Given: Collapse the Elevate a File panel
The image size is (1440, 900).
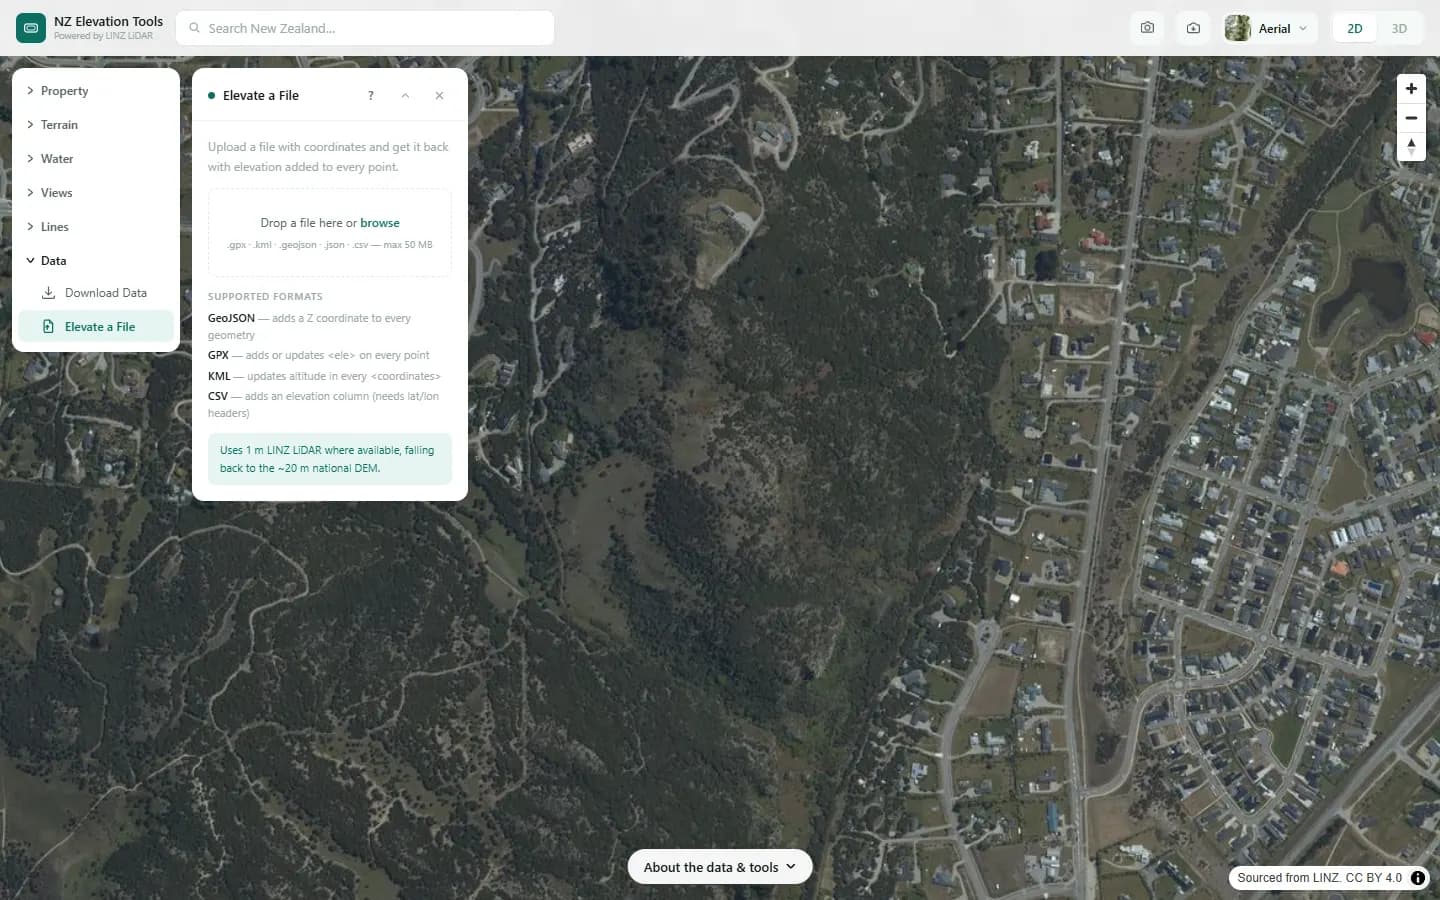Looking at the screenshot, I should pos(405,95).
